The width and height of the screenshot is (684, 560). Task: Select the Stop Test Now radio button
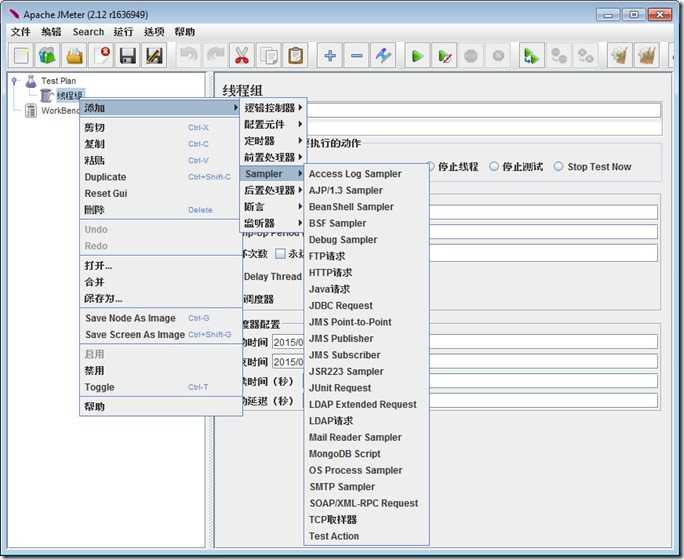(x=592, y=167)
